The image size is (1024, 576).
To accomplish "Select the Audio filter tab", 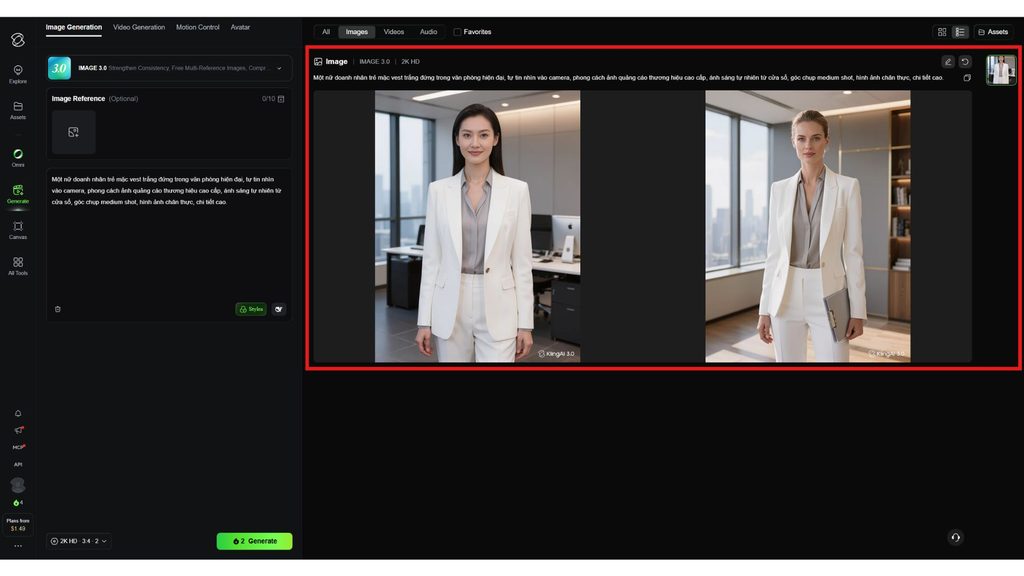I will coord(428,32).
